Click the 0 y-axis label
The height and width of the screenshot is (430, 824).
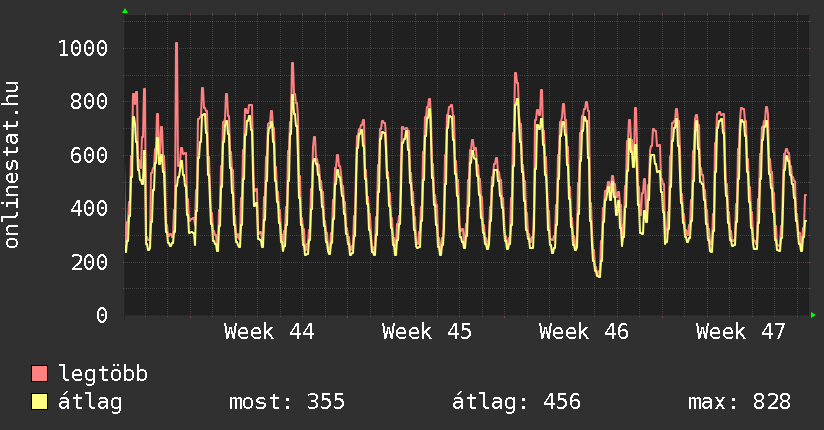pos(101,315)
